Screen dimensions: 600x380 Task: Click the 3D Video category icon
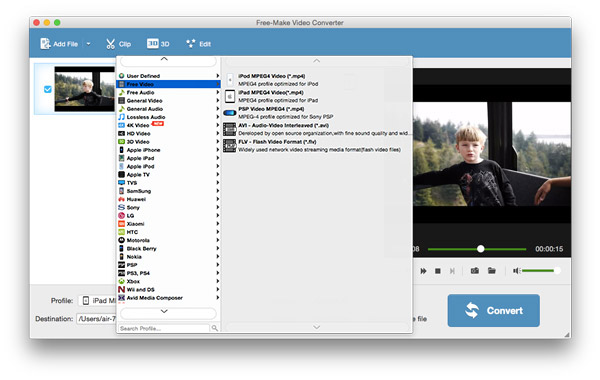click(x=121, y=142)
